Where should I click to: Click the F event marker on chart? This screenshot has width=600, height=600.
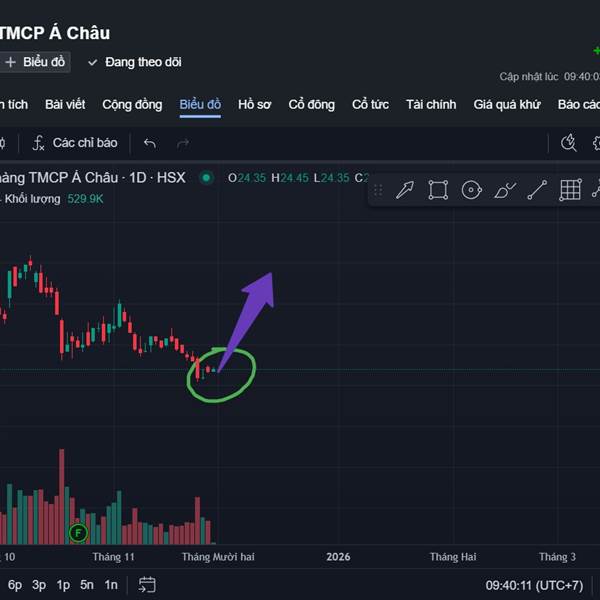[x=78, y=533]
